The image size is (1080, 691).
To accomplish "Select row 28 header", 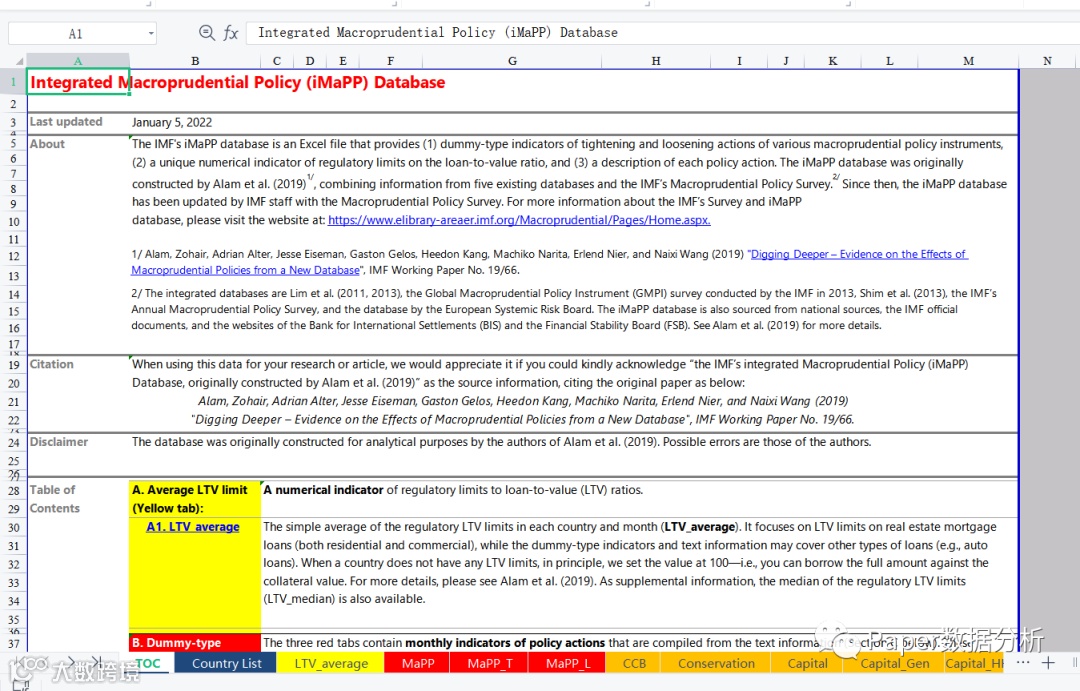I will 13,491.
